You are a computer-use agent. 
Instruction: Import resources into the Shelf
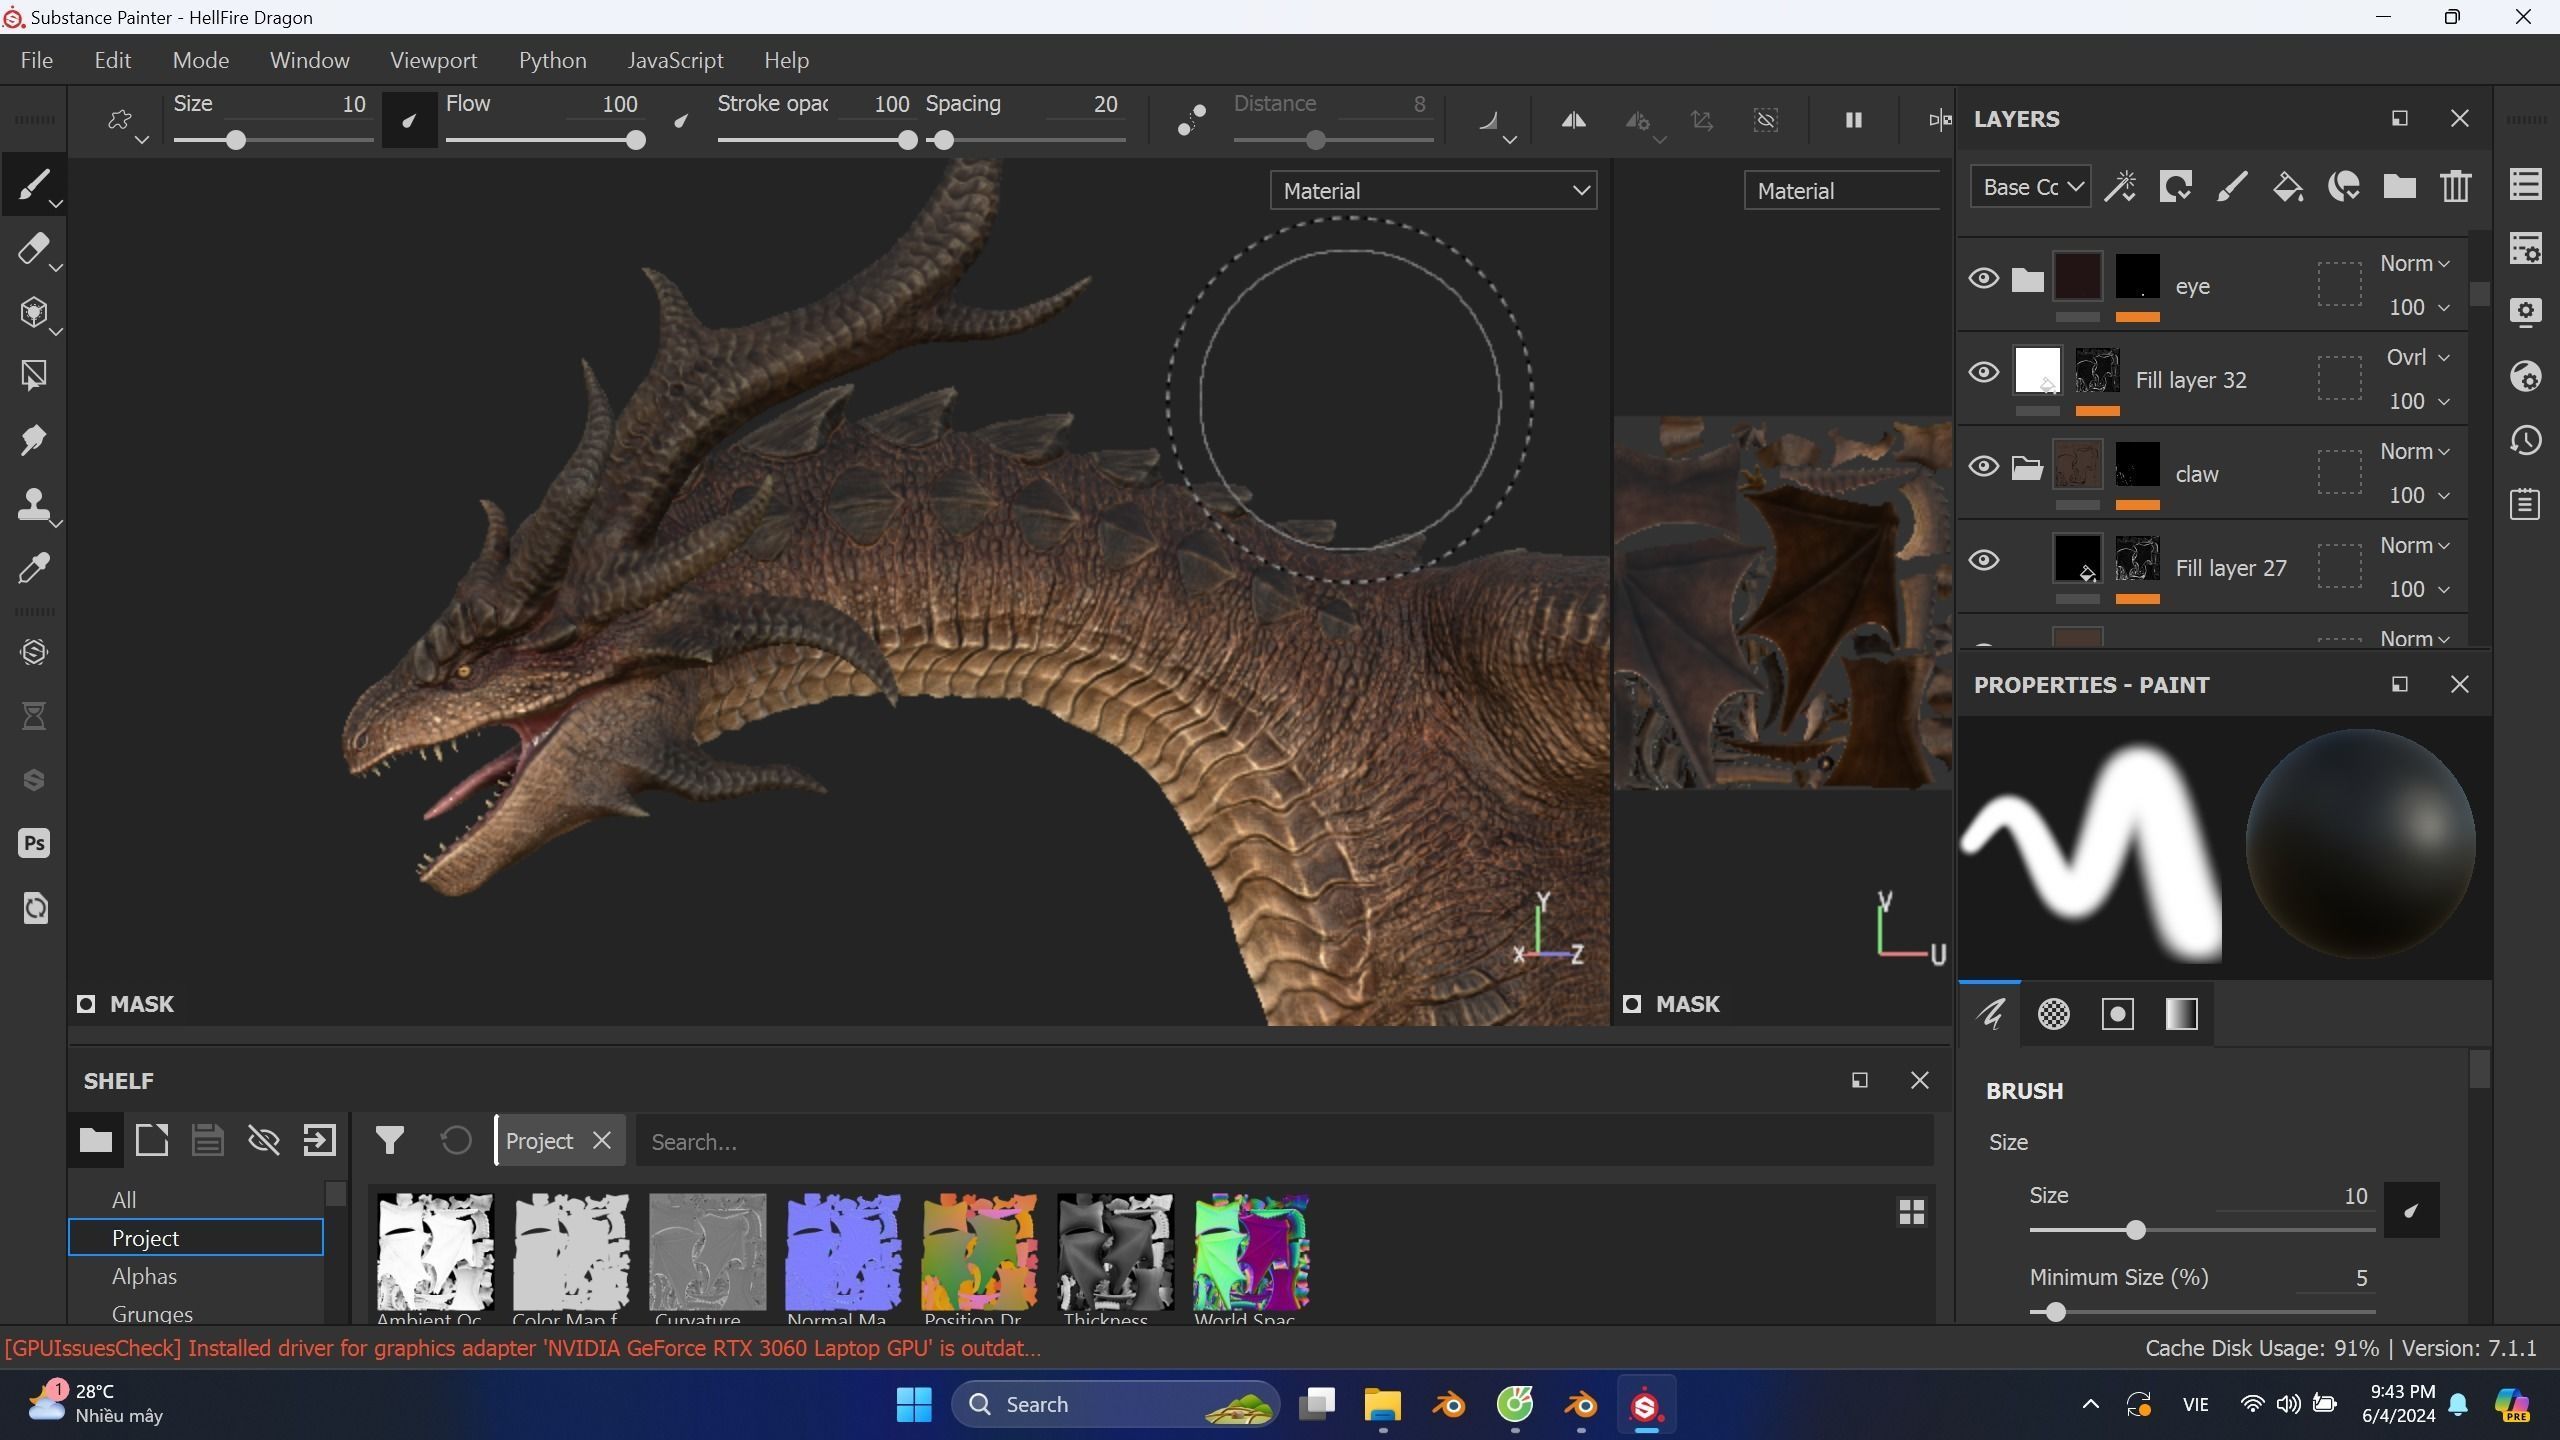pyautogui.click(x=319, y=1140)
